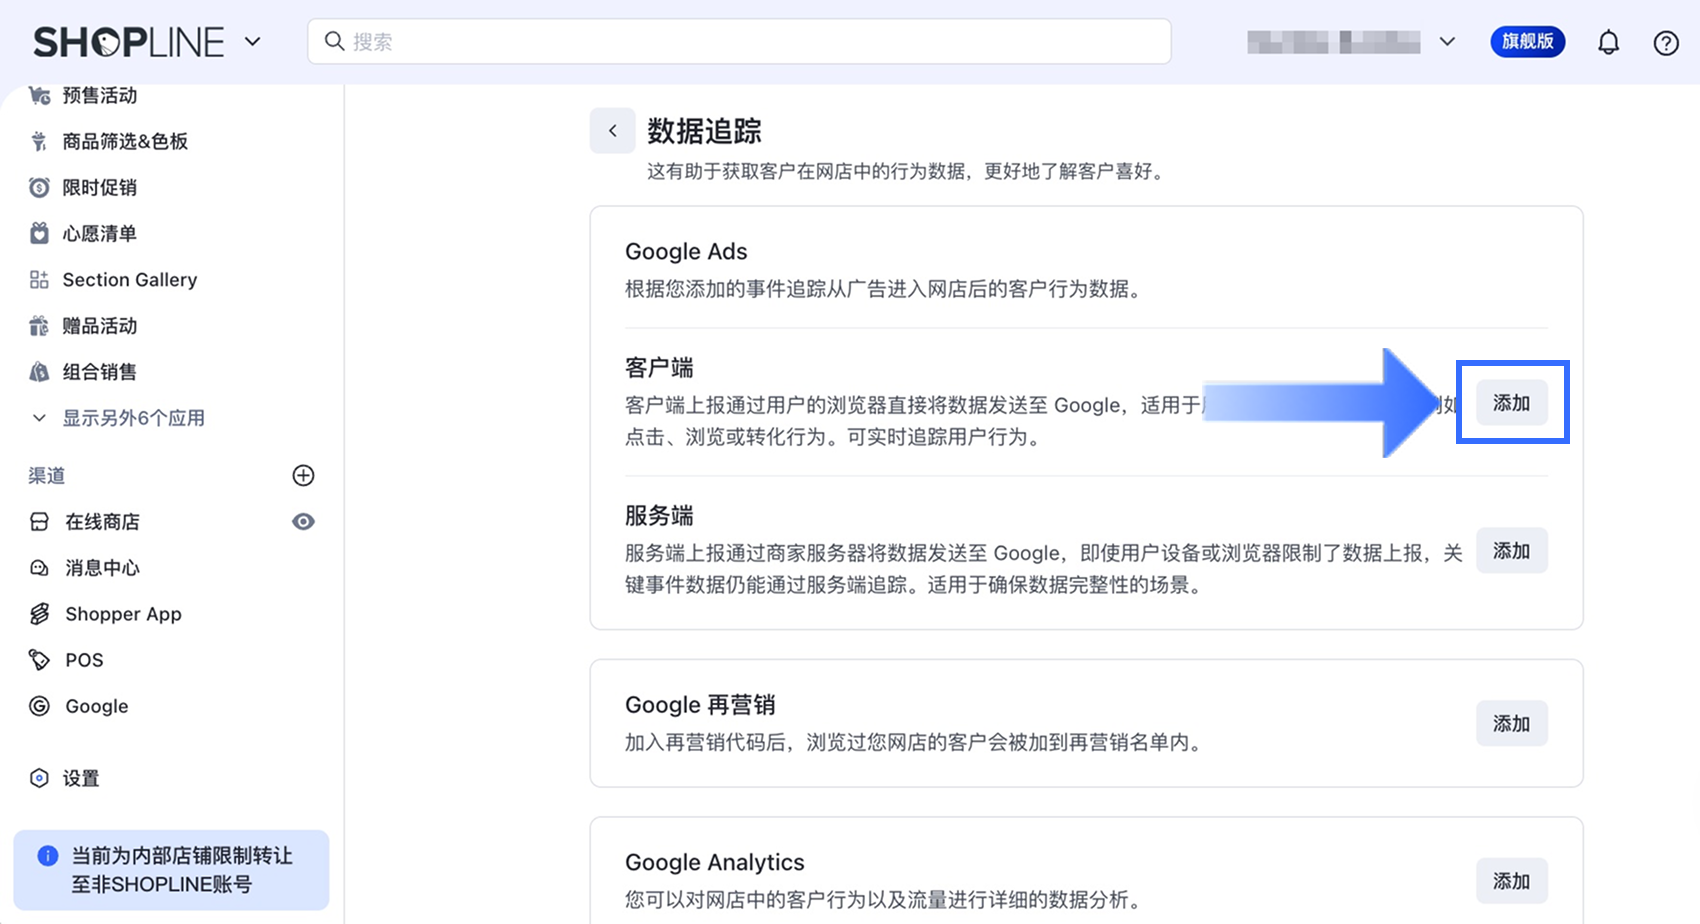The image size is (1700, 924).
Task: Open the SHOPLINE logo dropdown arrow
Action: click(253, 42)
